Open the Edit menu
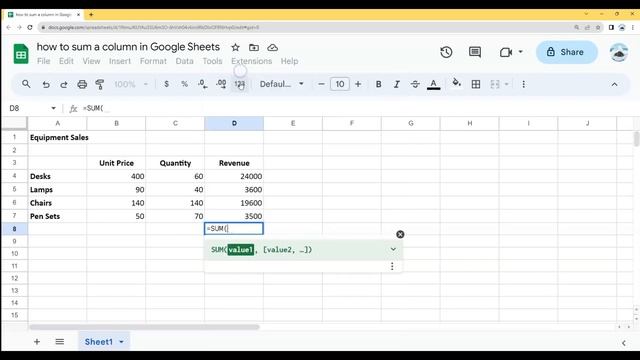The image size is (640, 360). click(66, 61)
